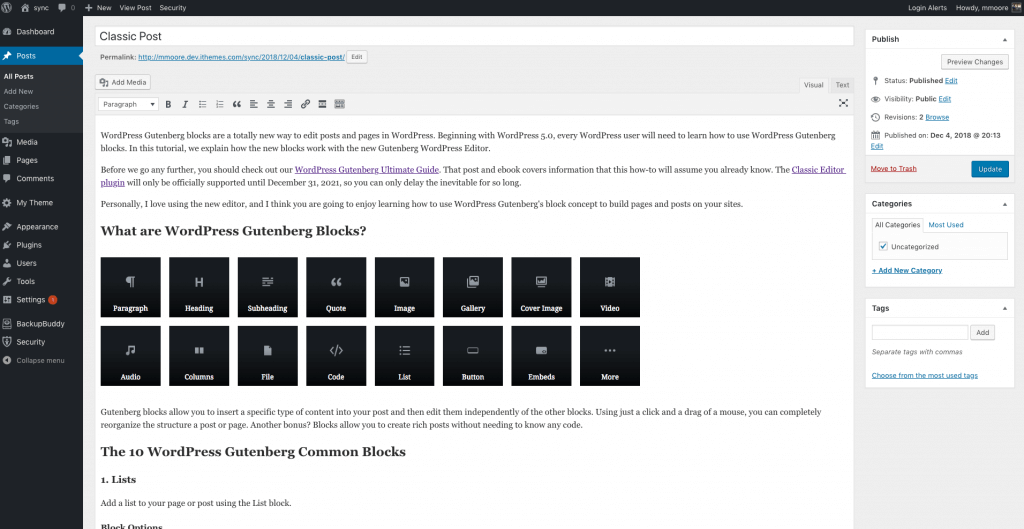Select the Gutenberg blocks image

click(370, 321)
